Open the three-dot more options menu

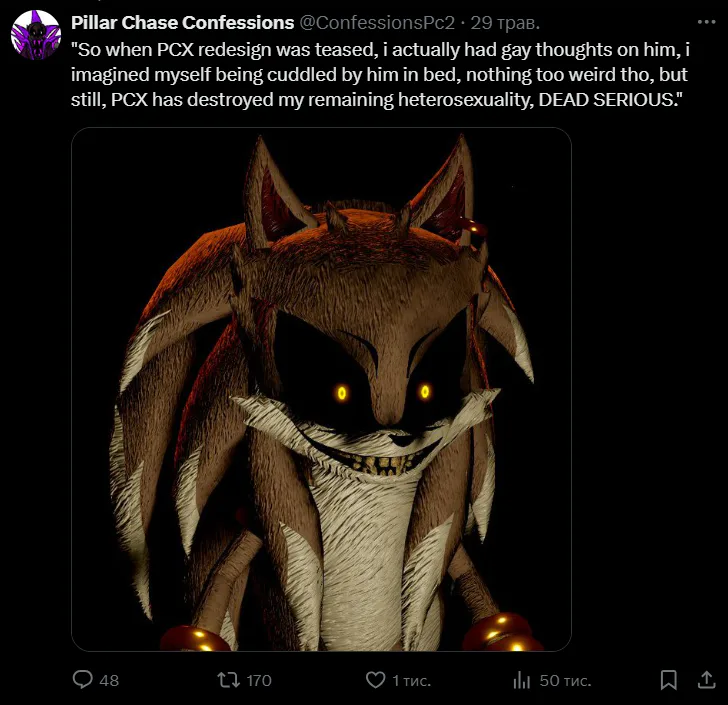706,22
